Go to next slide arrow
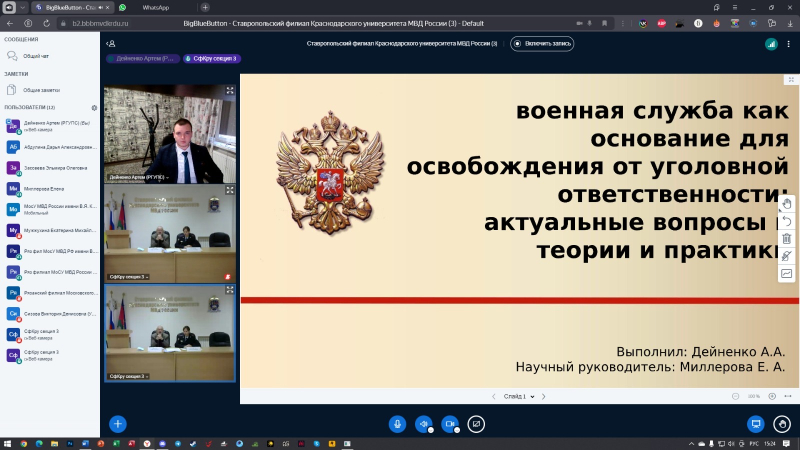 (x=543, y=396)
